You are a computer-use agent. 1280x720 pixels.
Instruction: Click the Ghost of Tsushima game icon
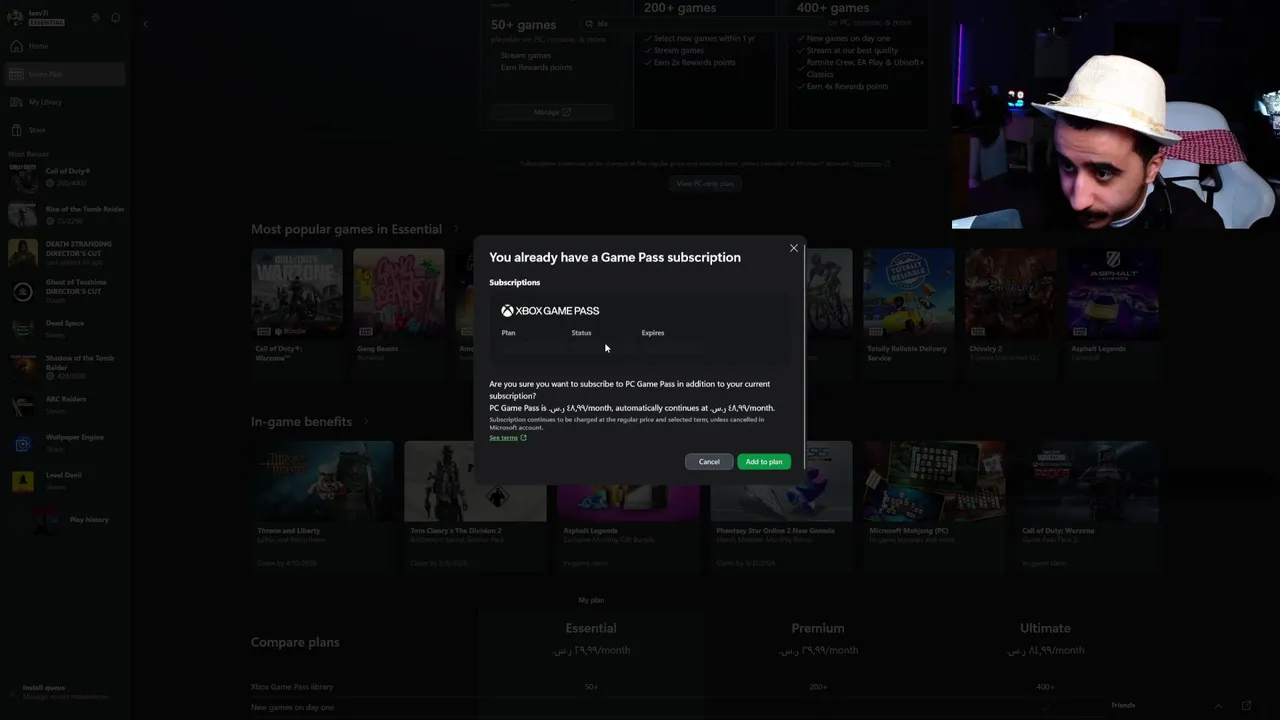(23, 291)
